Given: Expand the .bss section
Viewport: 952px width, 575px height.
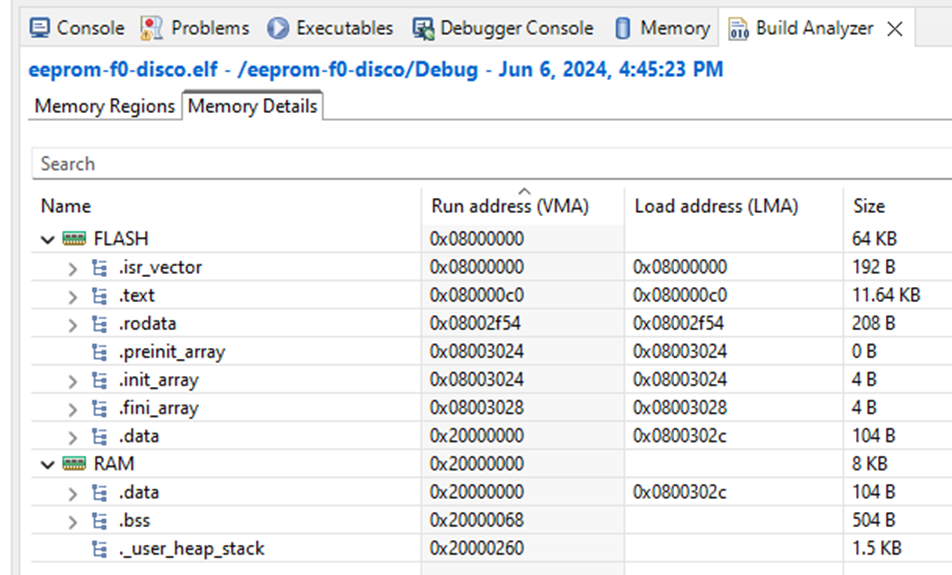Looking at the screenshot, I should pyautogui.click(x=72, y=521).
